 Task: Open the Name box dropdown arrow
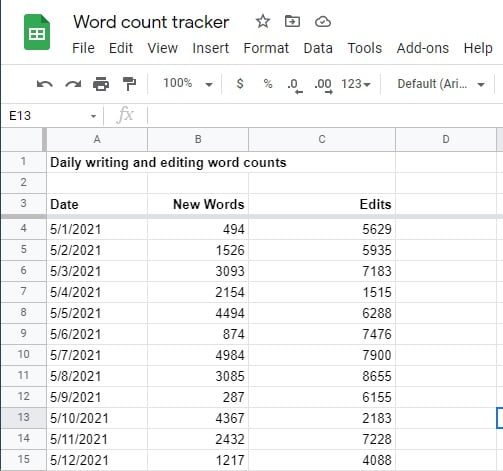click(94, 116)
